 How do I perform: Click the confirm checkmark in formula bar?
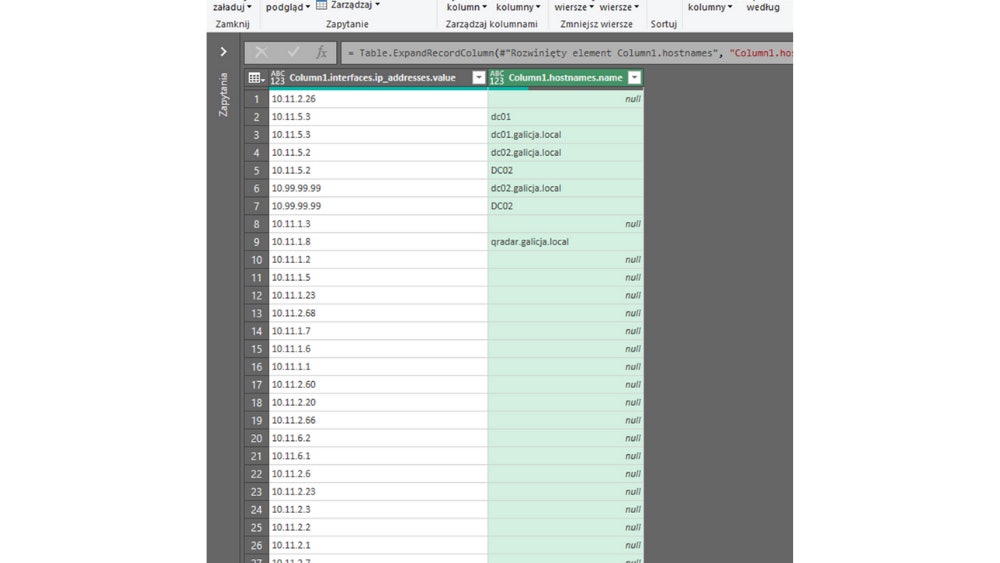tap(293, 52)
